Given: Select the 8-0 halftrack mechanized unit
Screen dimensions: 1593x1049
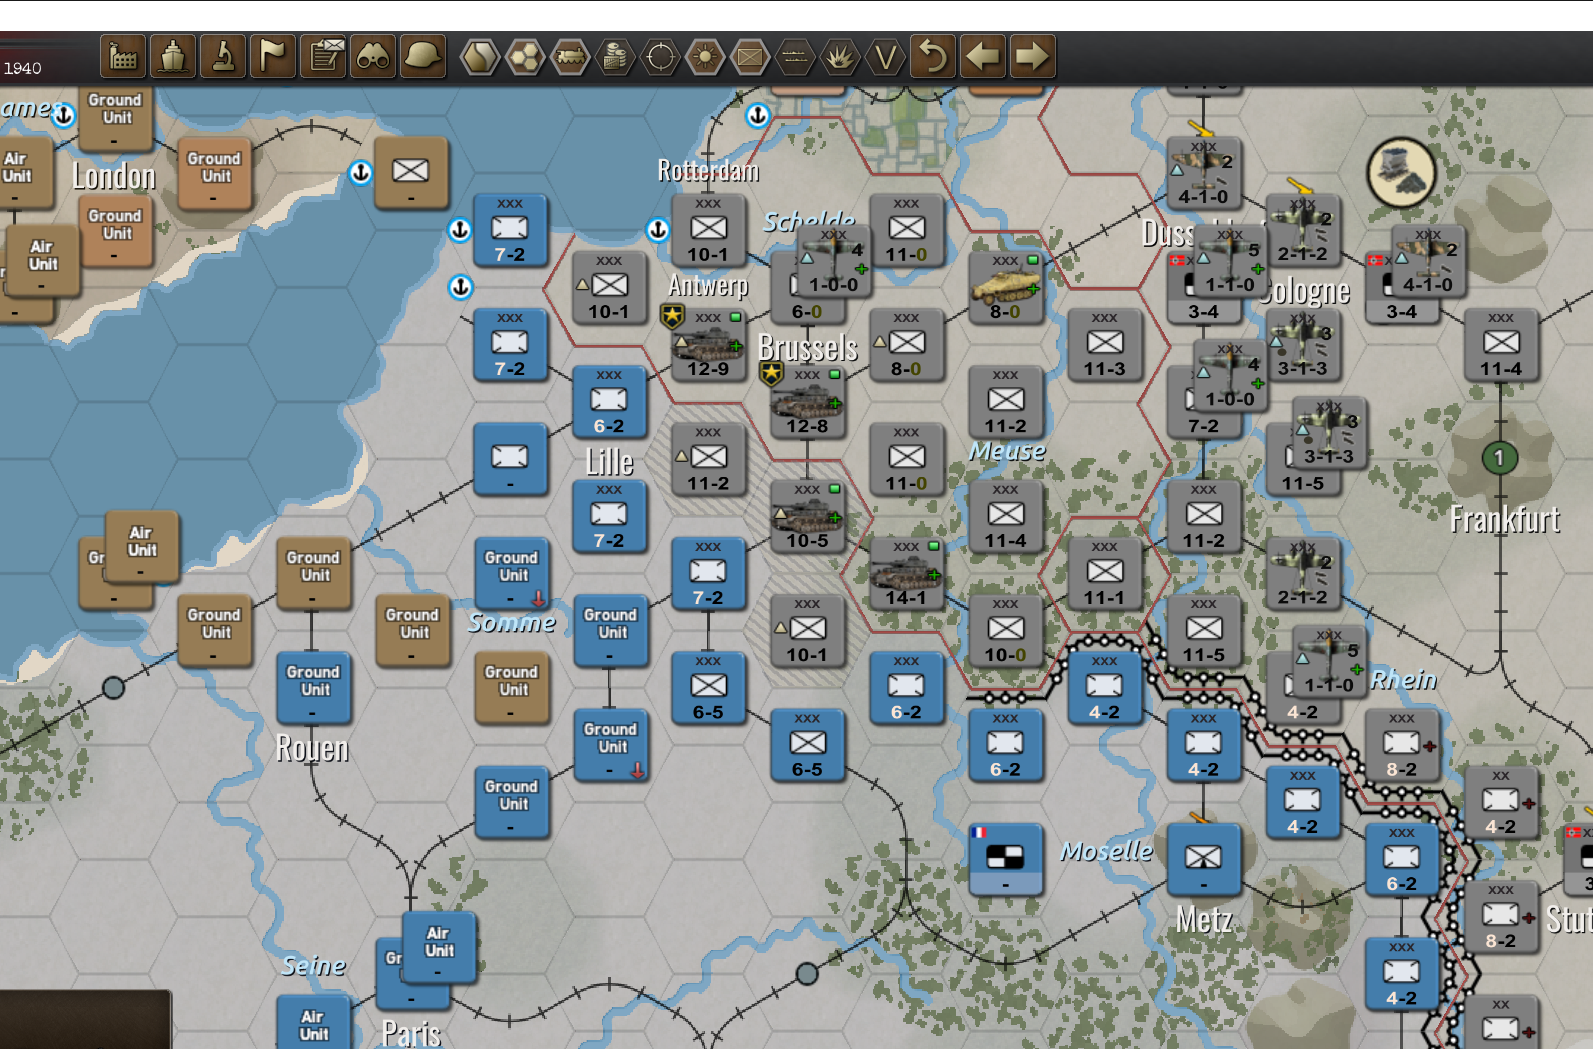Looking at the screenshot, I should click(1005, 289).
